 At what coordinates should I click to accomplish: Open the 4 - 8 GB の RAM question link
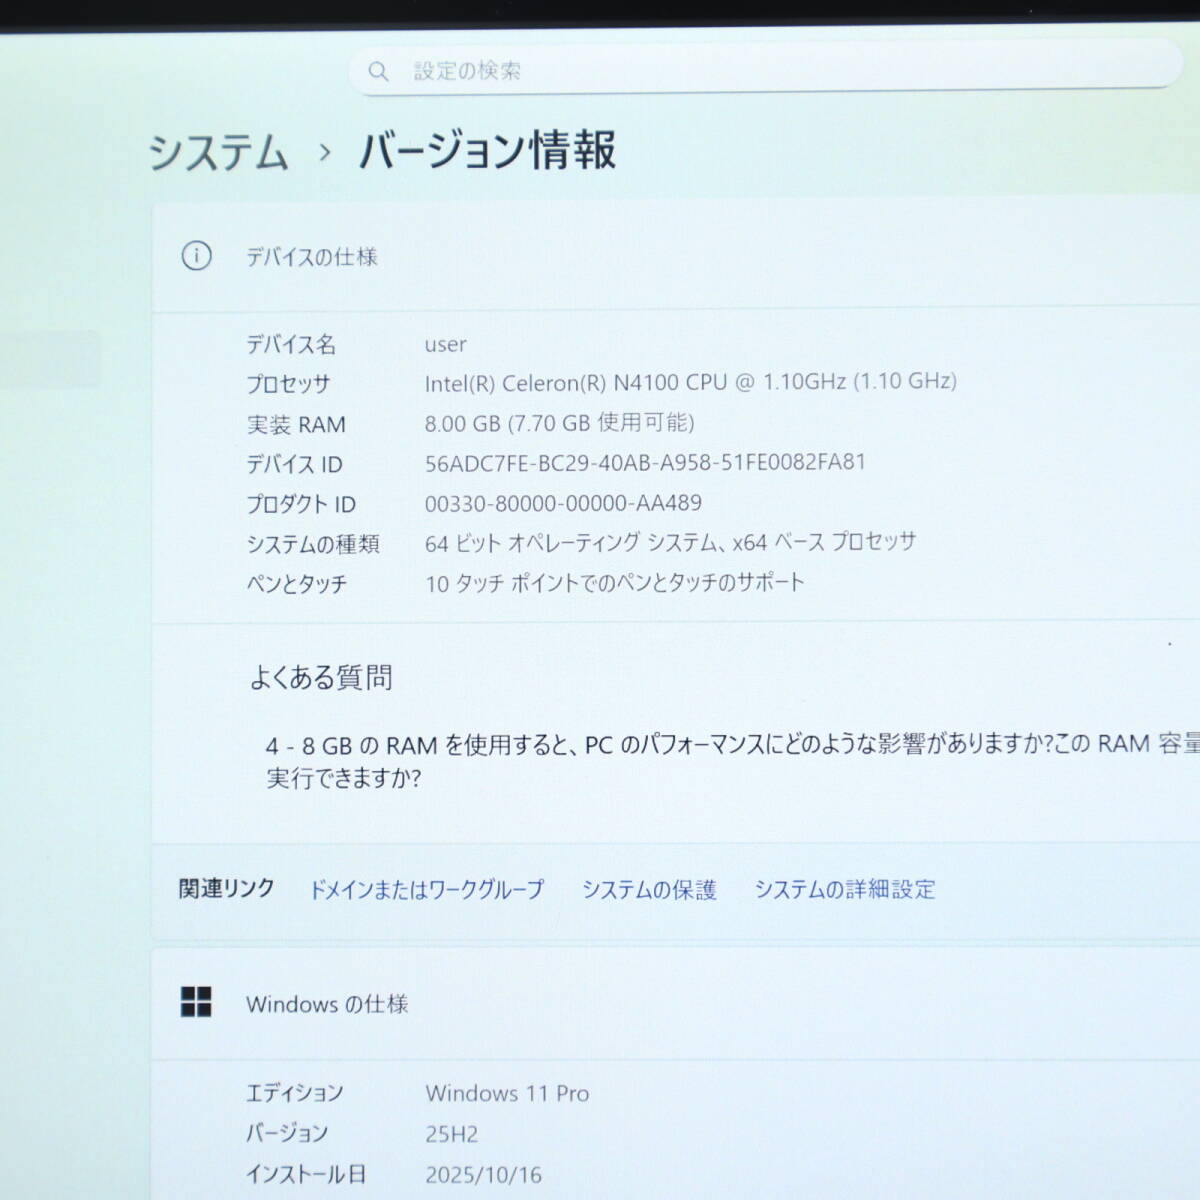[x=733, y=761]
